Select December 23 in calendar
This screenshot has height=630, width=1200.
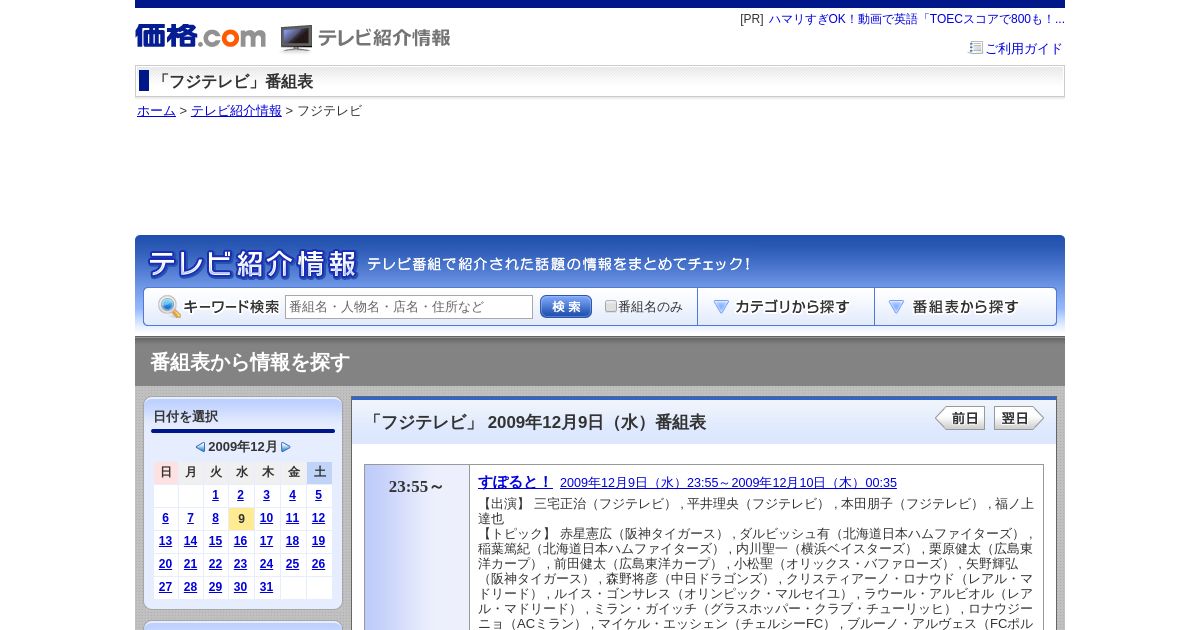[240, 564]
